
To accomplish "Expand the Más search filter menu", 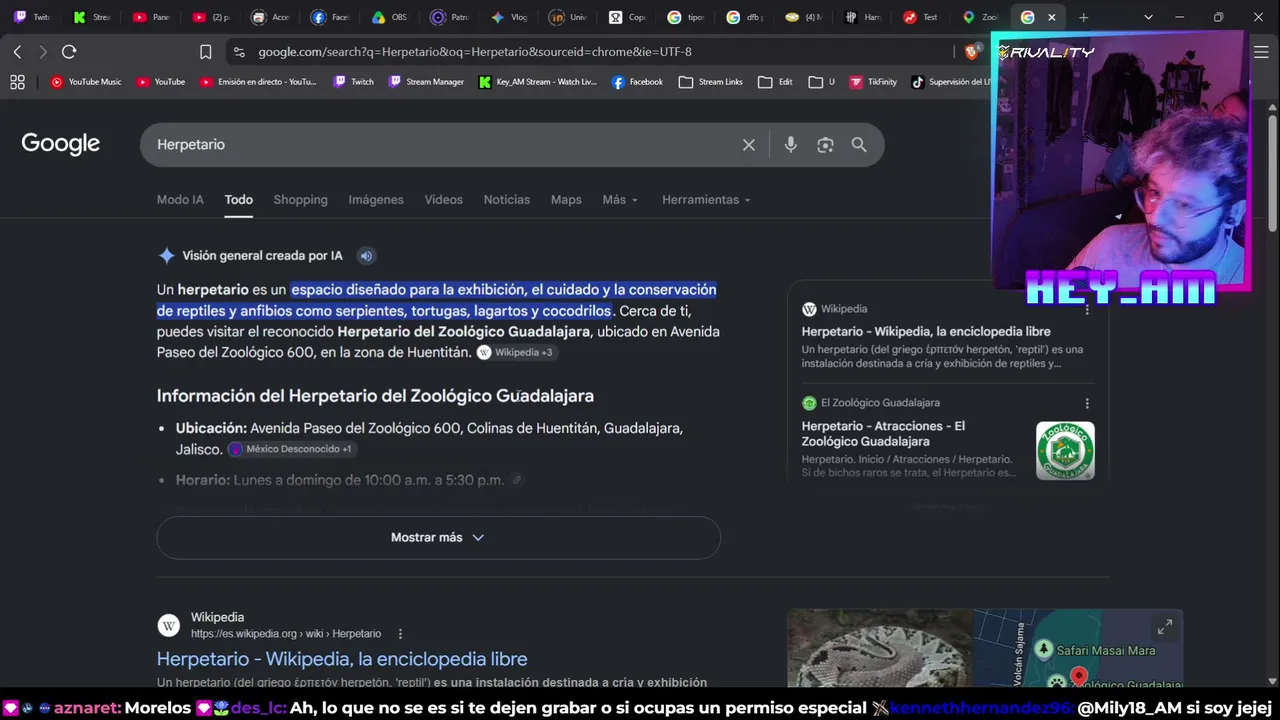I will [x=620, y=200].
